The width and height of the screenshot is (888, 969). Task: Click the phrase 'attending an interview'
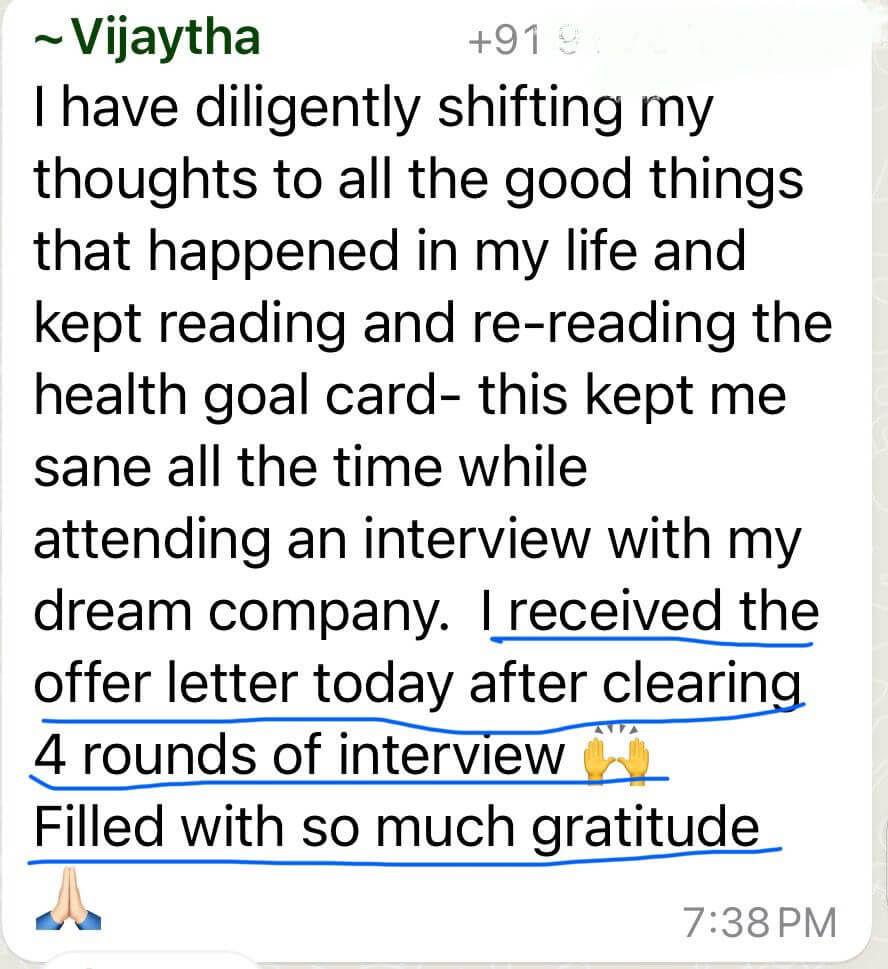pyautogui.click(x=320, y=540)
